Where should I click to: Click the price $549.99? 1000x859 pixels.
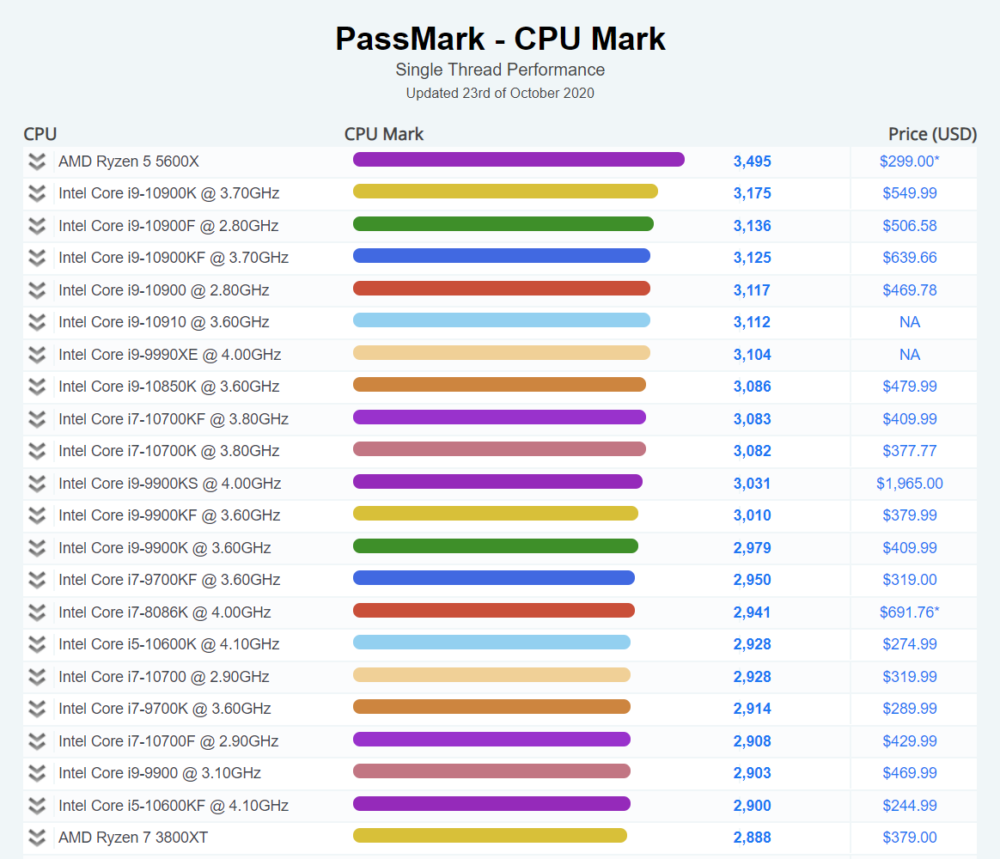pyautogui.click(x=909, y=193)
